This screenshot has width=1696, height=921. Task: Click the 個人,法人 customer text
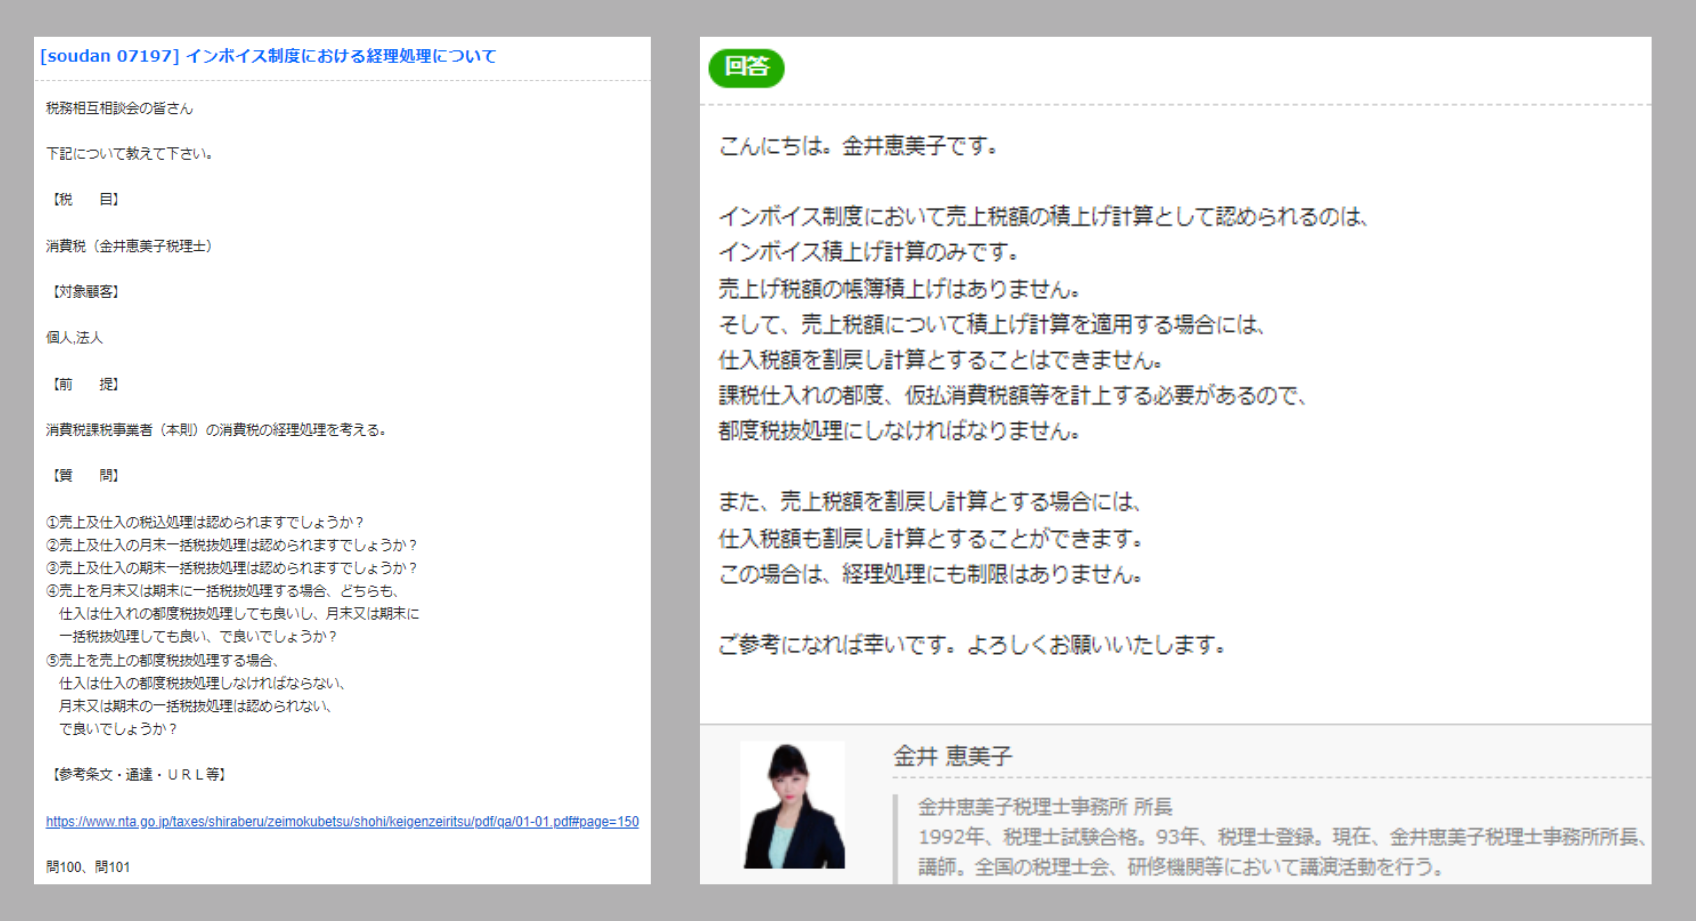pos(74,338)
